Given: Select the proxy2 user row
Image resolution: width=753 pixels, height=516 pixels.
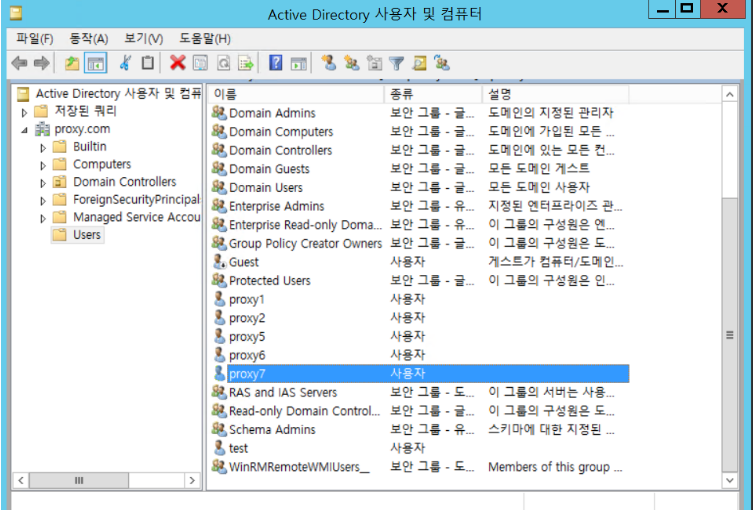Looking at the screenshot, I should tap(420, 318).
